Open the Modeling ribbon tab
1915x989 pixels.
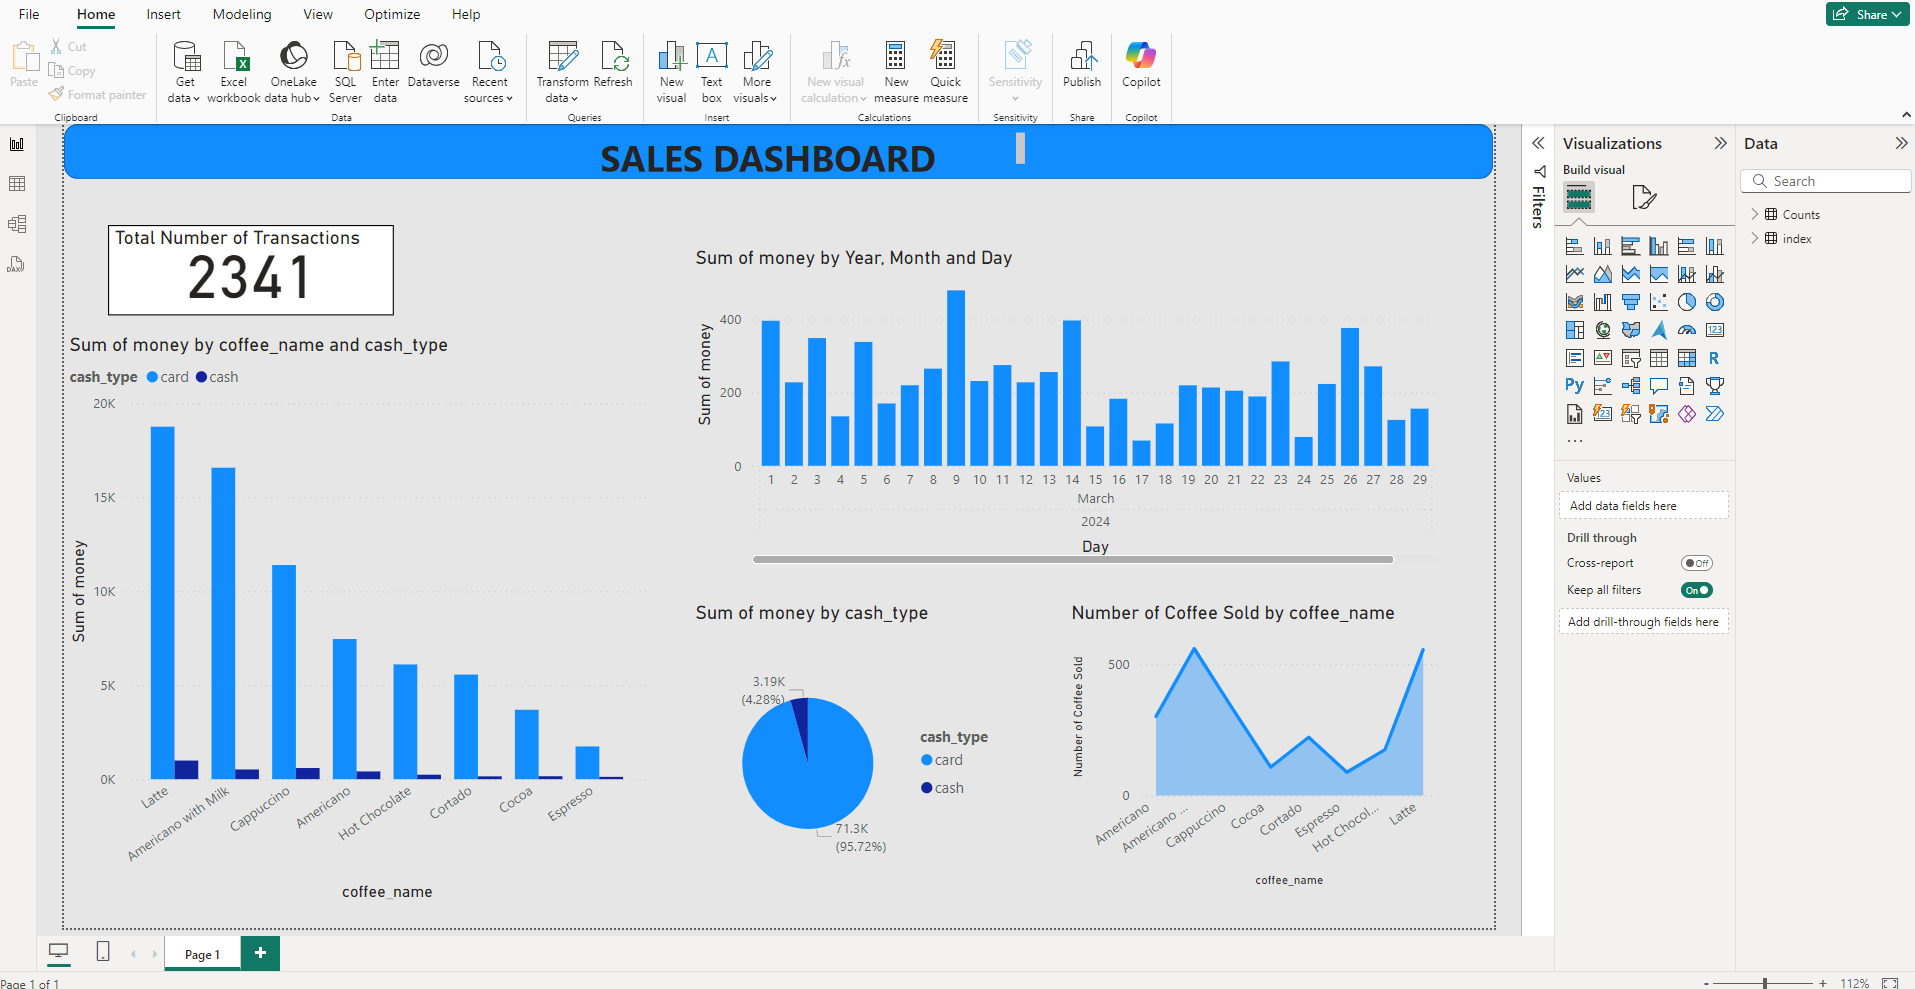[242, 14]
